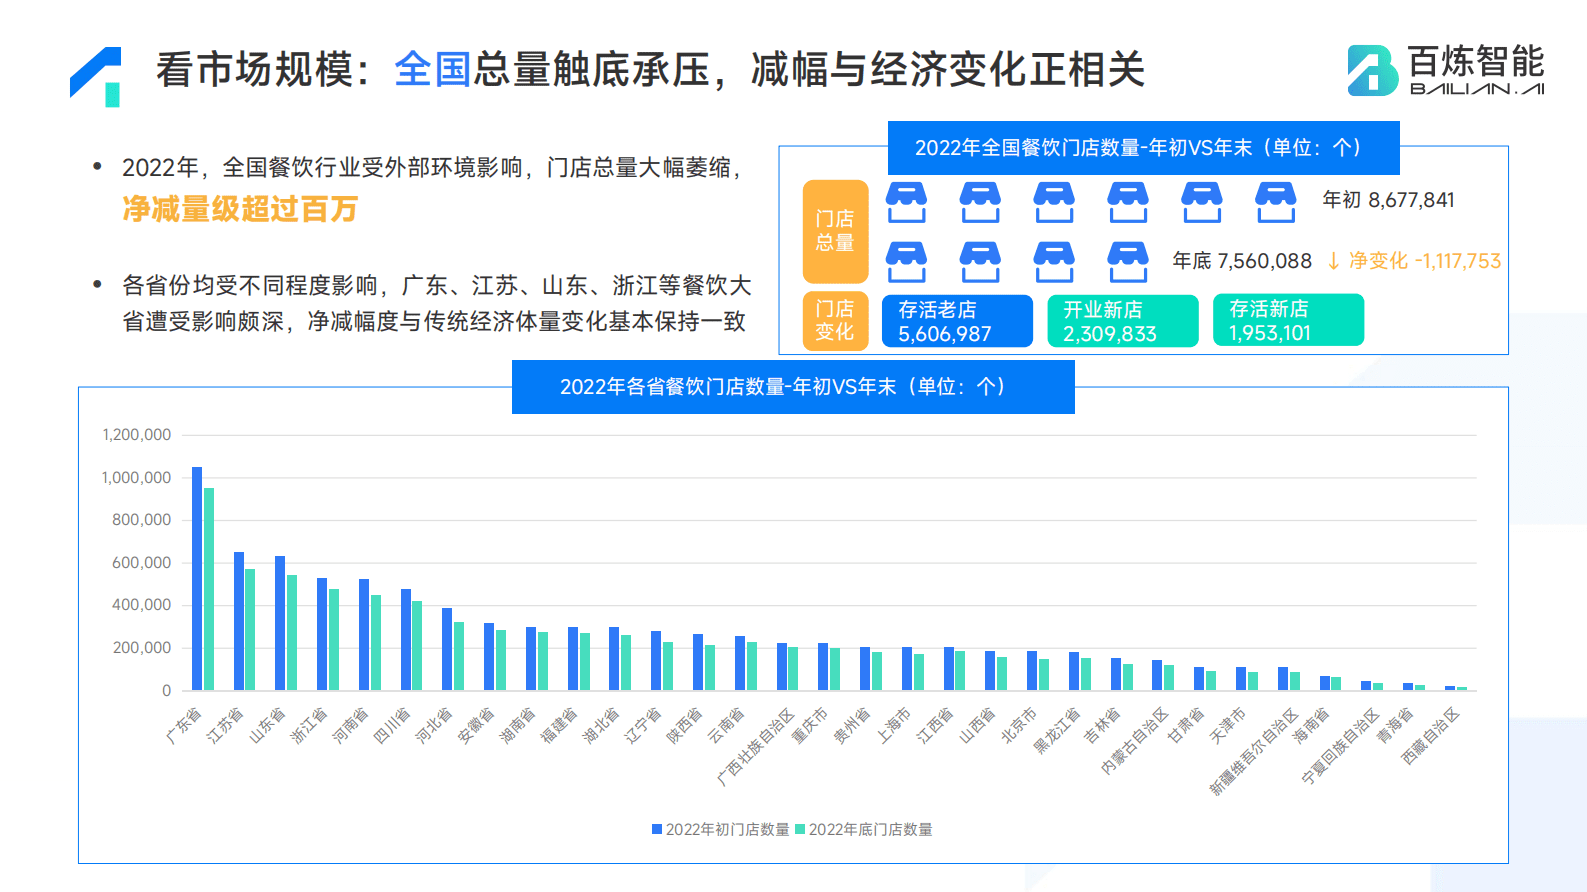Click the orange text 净减量级超过百万
This screenshot has height=892, width=1587.
click(x=240, y=209)
